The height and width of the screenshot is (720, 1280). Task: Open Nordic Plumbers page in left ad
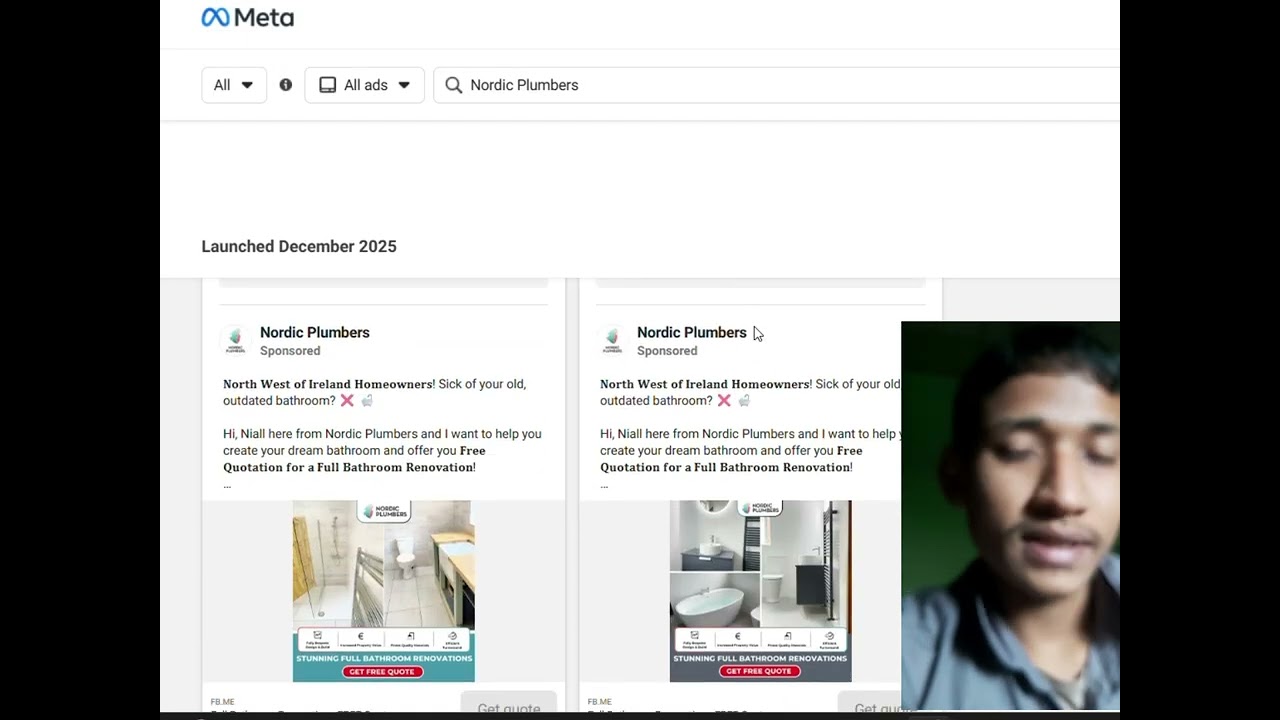[x=315, y=332]
